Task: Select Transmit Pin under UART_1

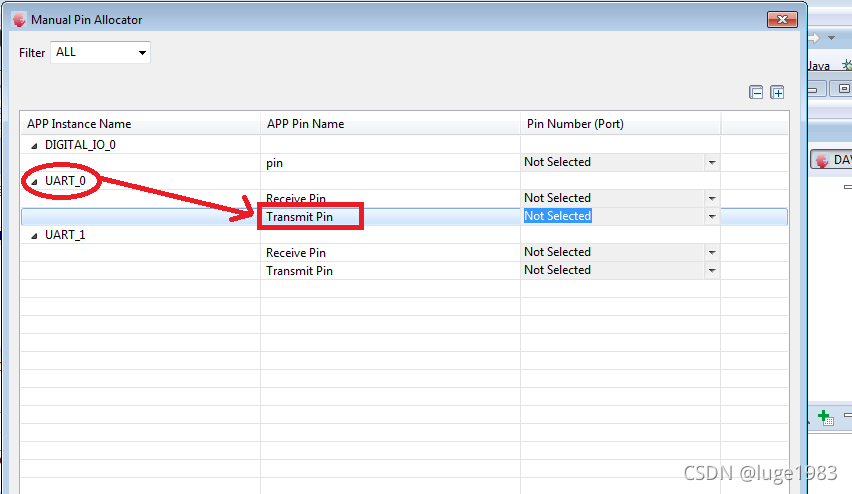Action: 299,271
